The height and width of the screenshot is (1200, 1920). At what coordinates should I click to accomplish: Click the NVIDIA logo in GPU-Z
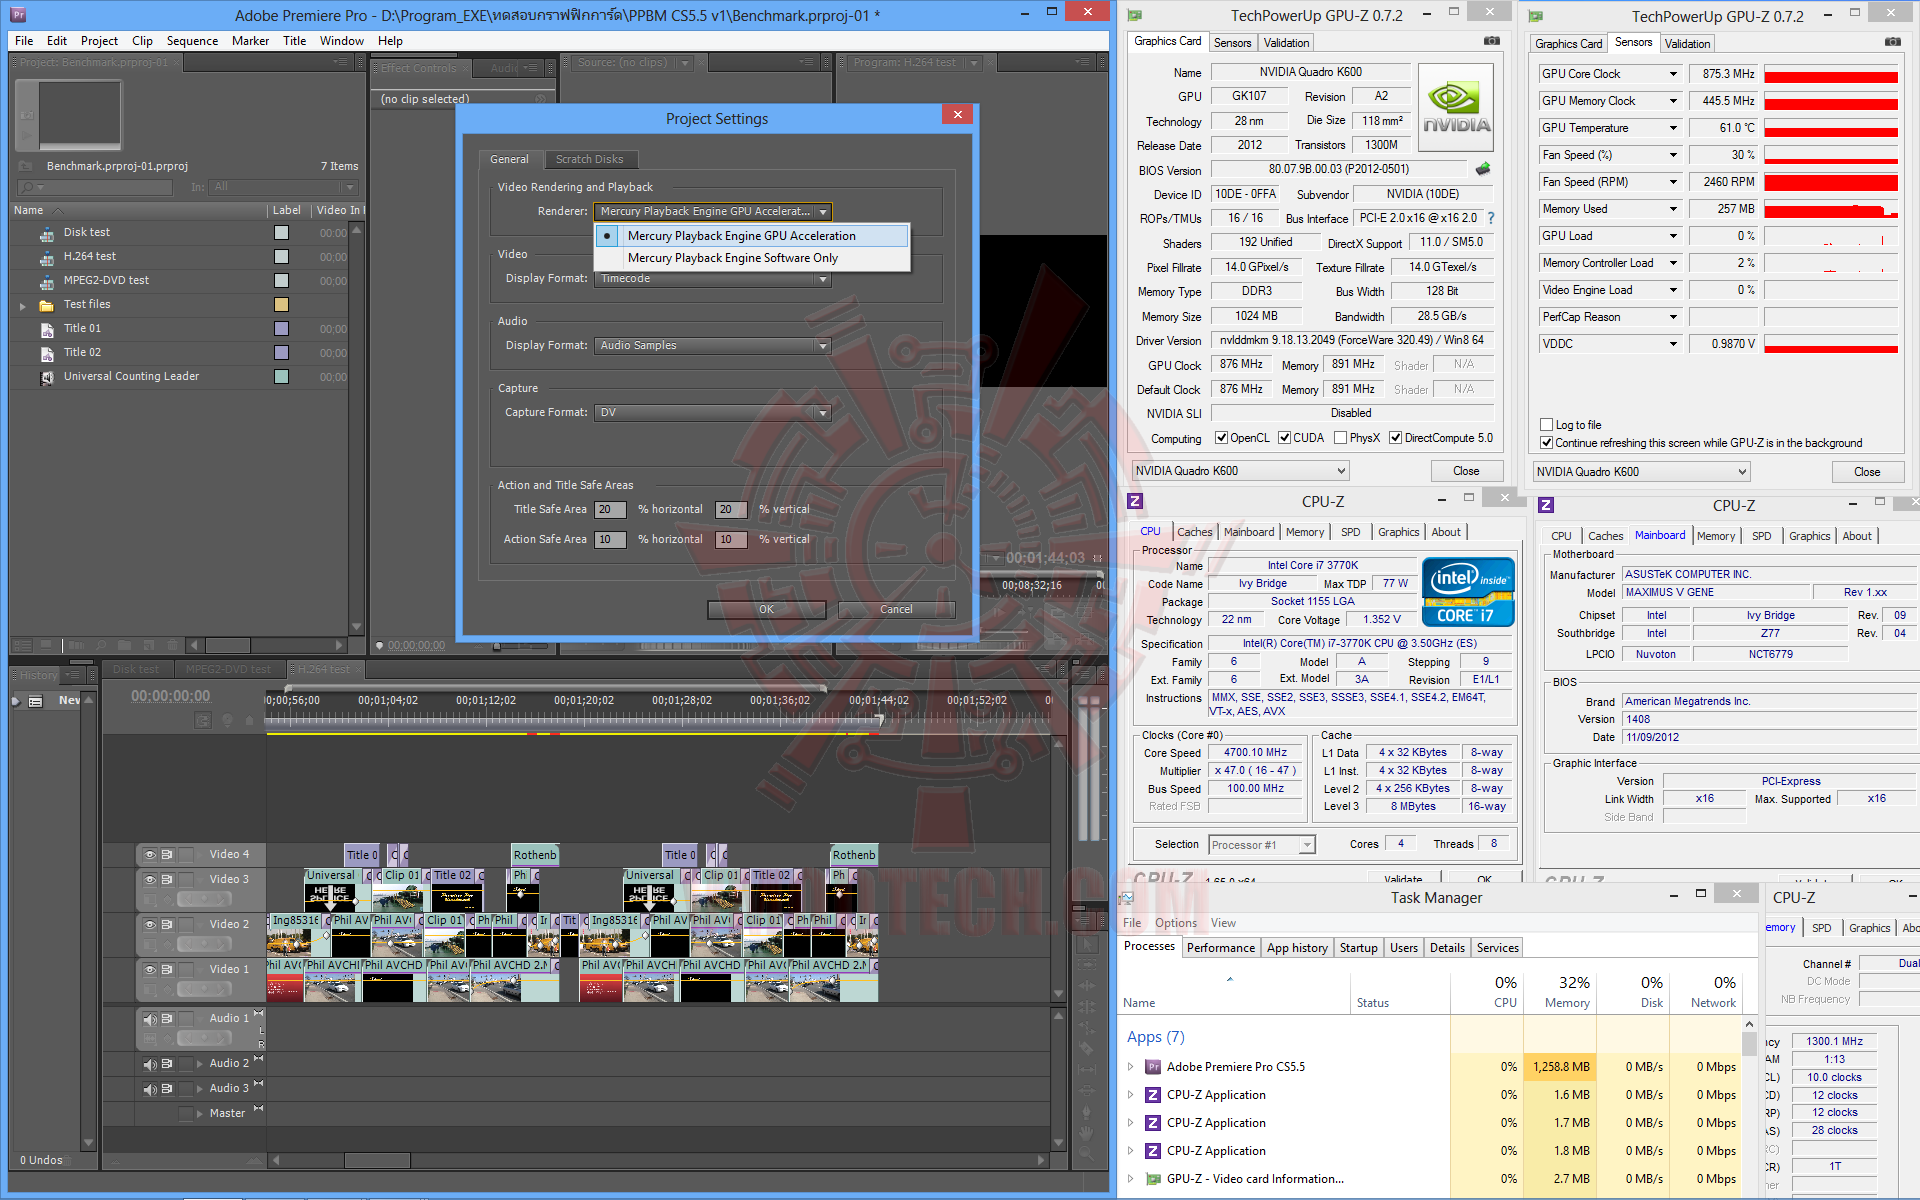click(1455, 108)
